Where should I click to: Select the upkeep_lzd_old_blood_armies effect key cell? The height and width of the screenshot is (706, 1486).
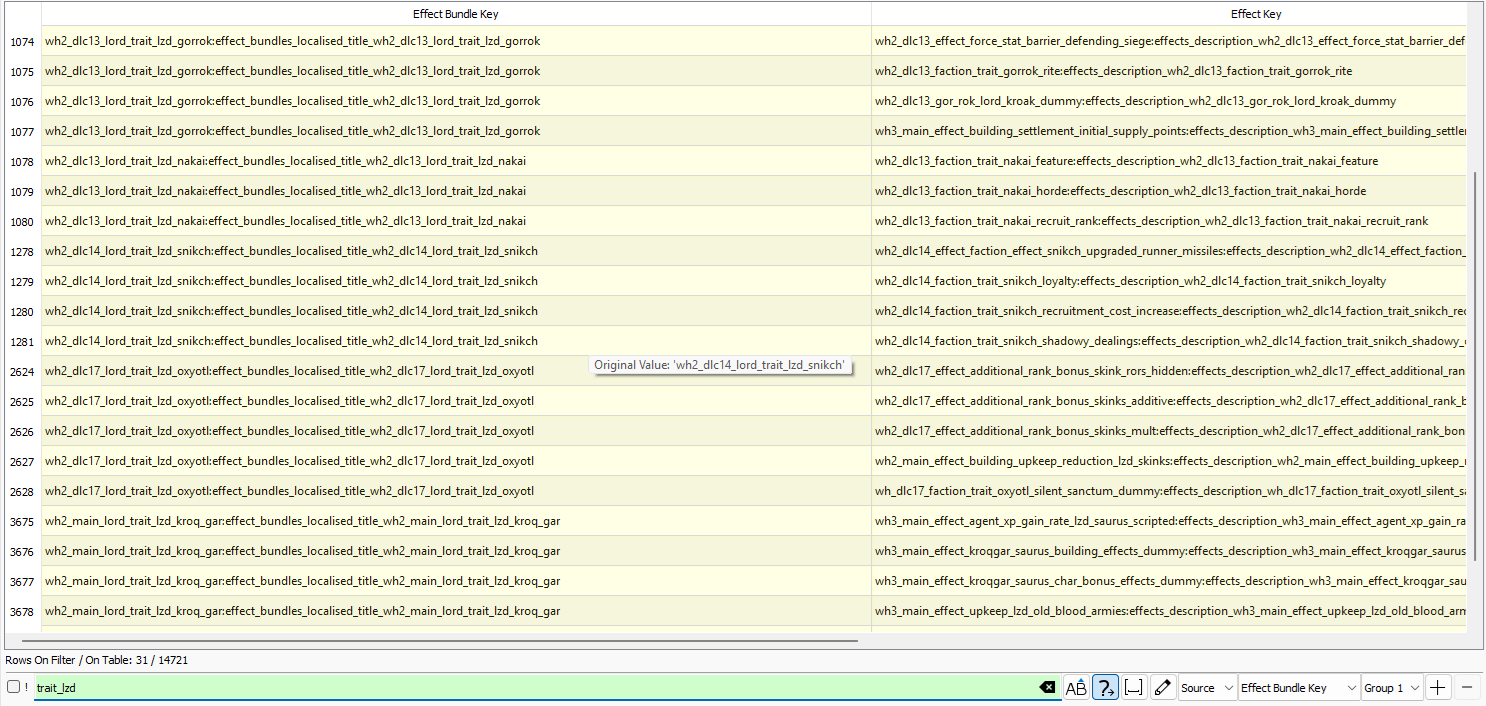click(1168, 611)
